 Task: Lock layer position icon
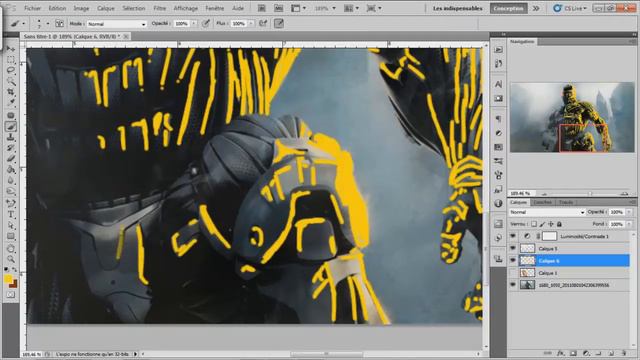(551, 224)
